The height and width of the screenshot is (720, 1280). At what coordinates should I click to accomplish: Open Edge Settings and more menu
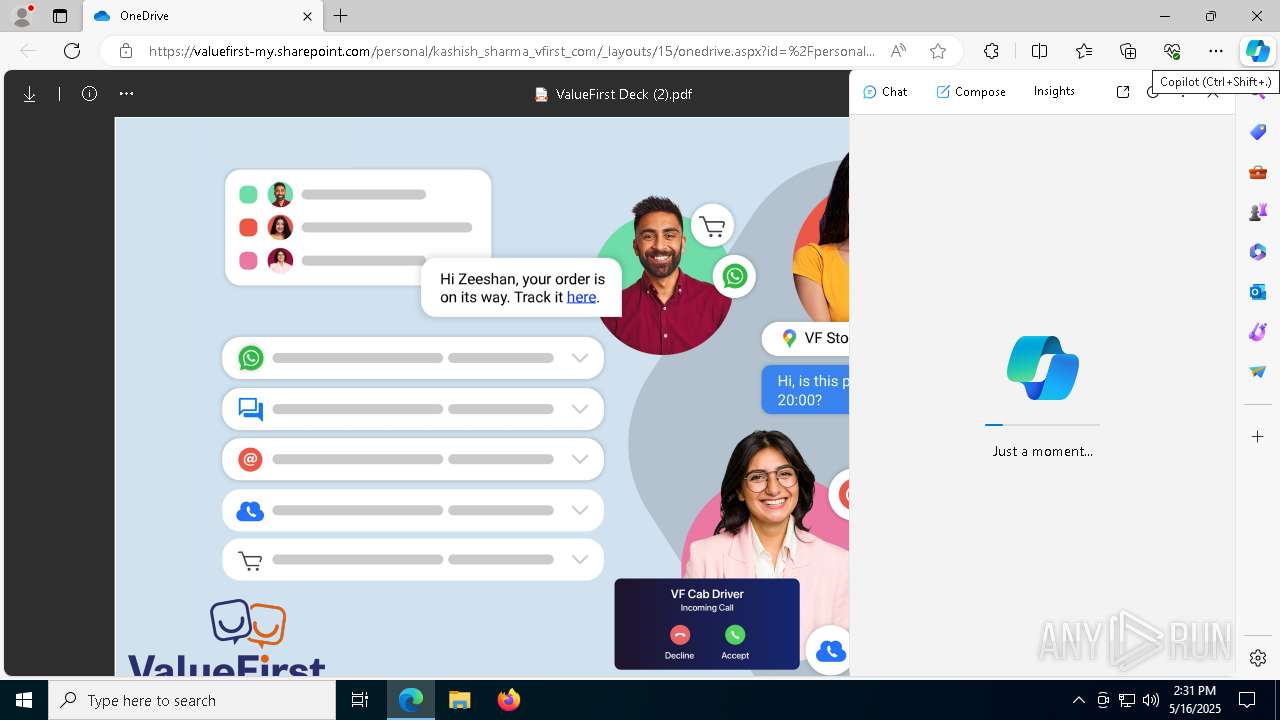tap(1216, 51)
